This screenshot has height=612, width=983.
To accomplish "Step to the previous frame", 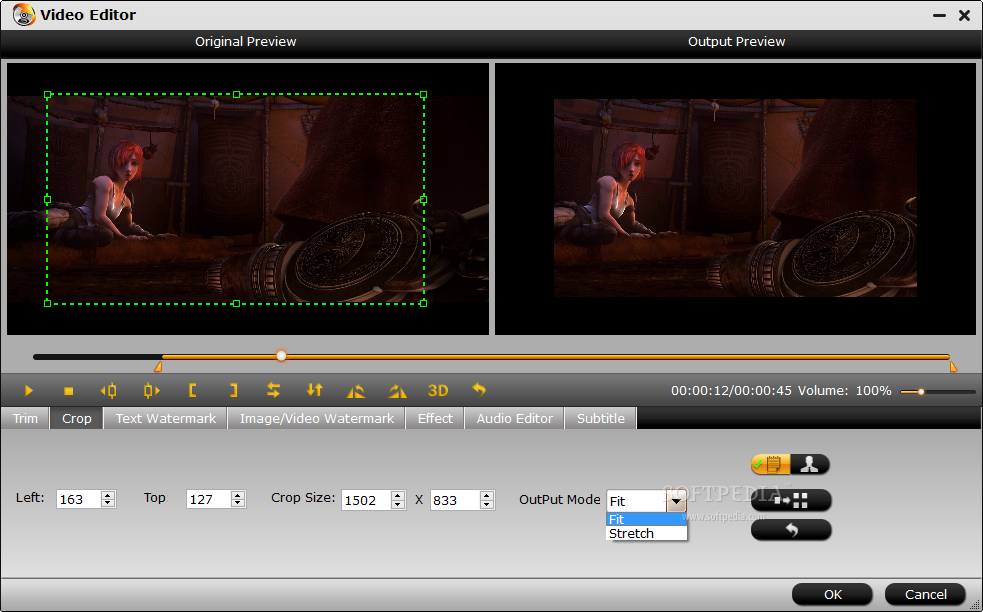I will coord(108,391).
